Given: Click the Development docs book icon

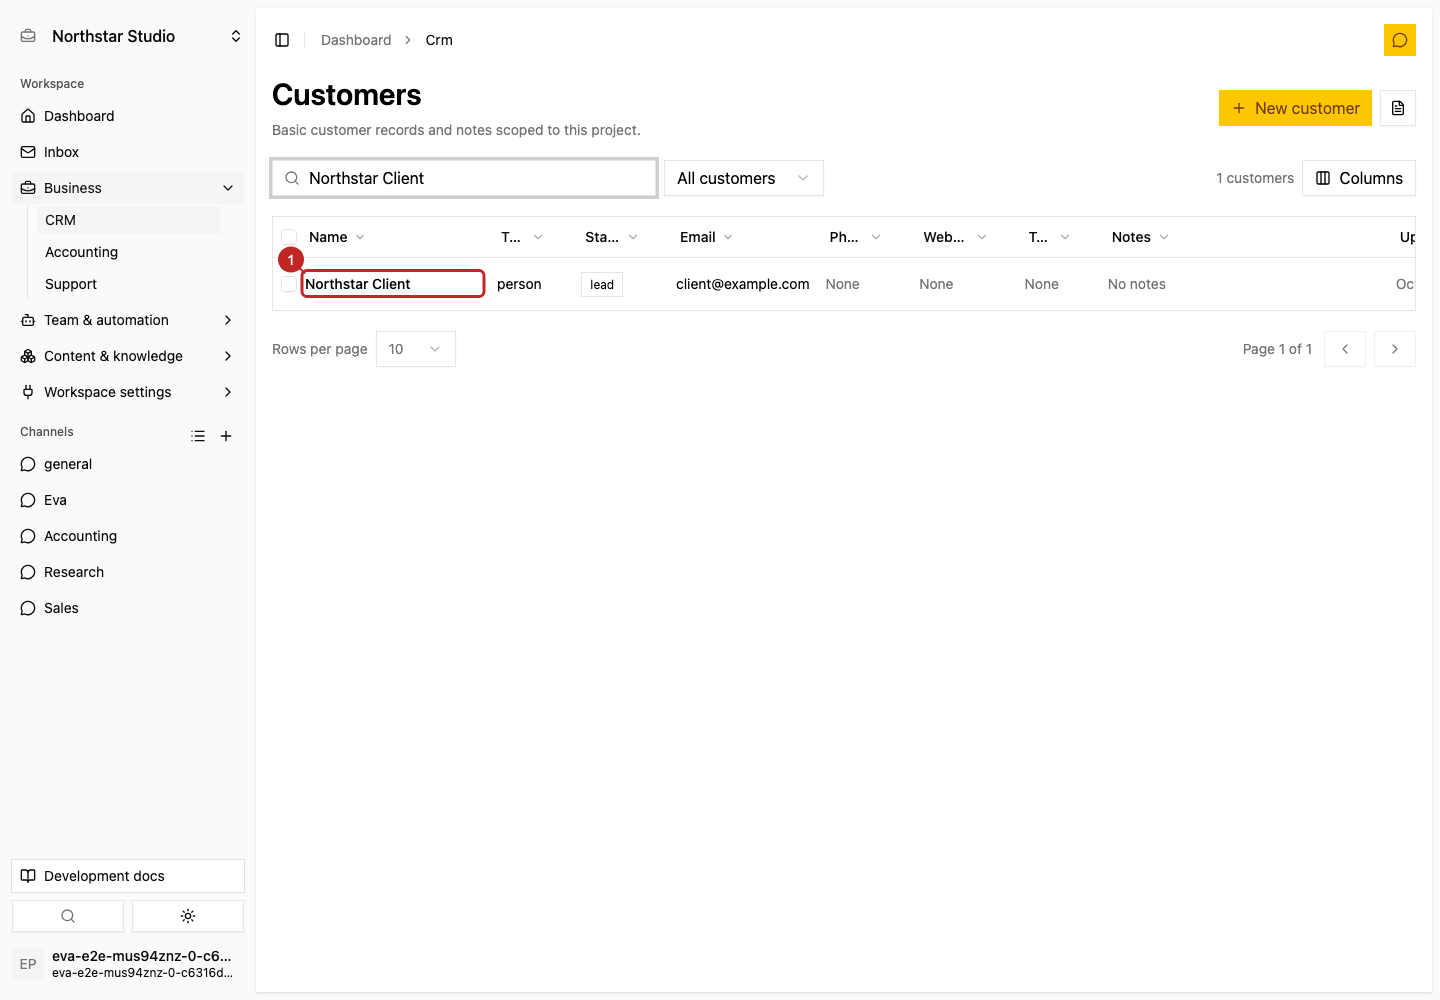Looking at the screenshot, I should pos(28,876).
